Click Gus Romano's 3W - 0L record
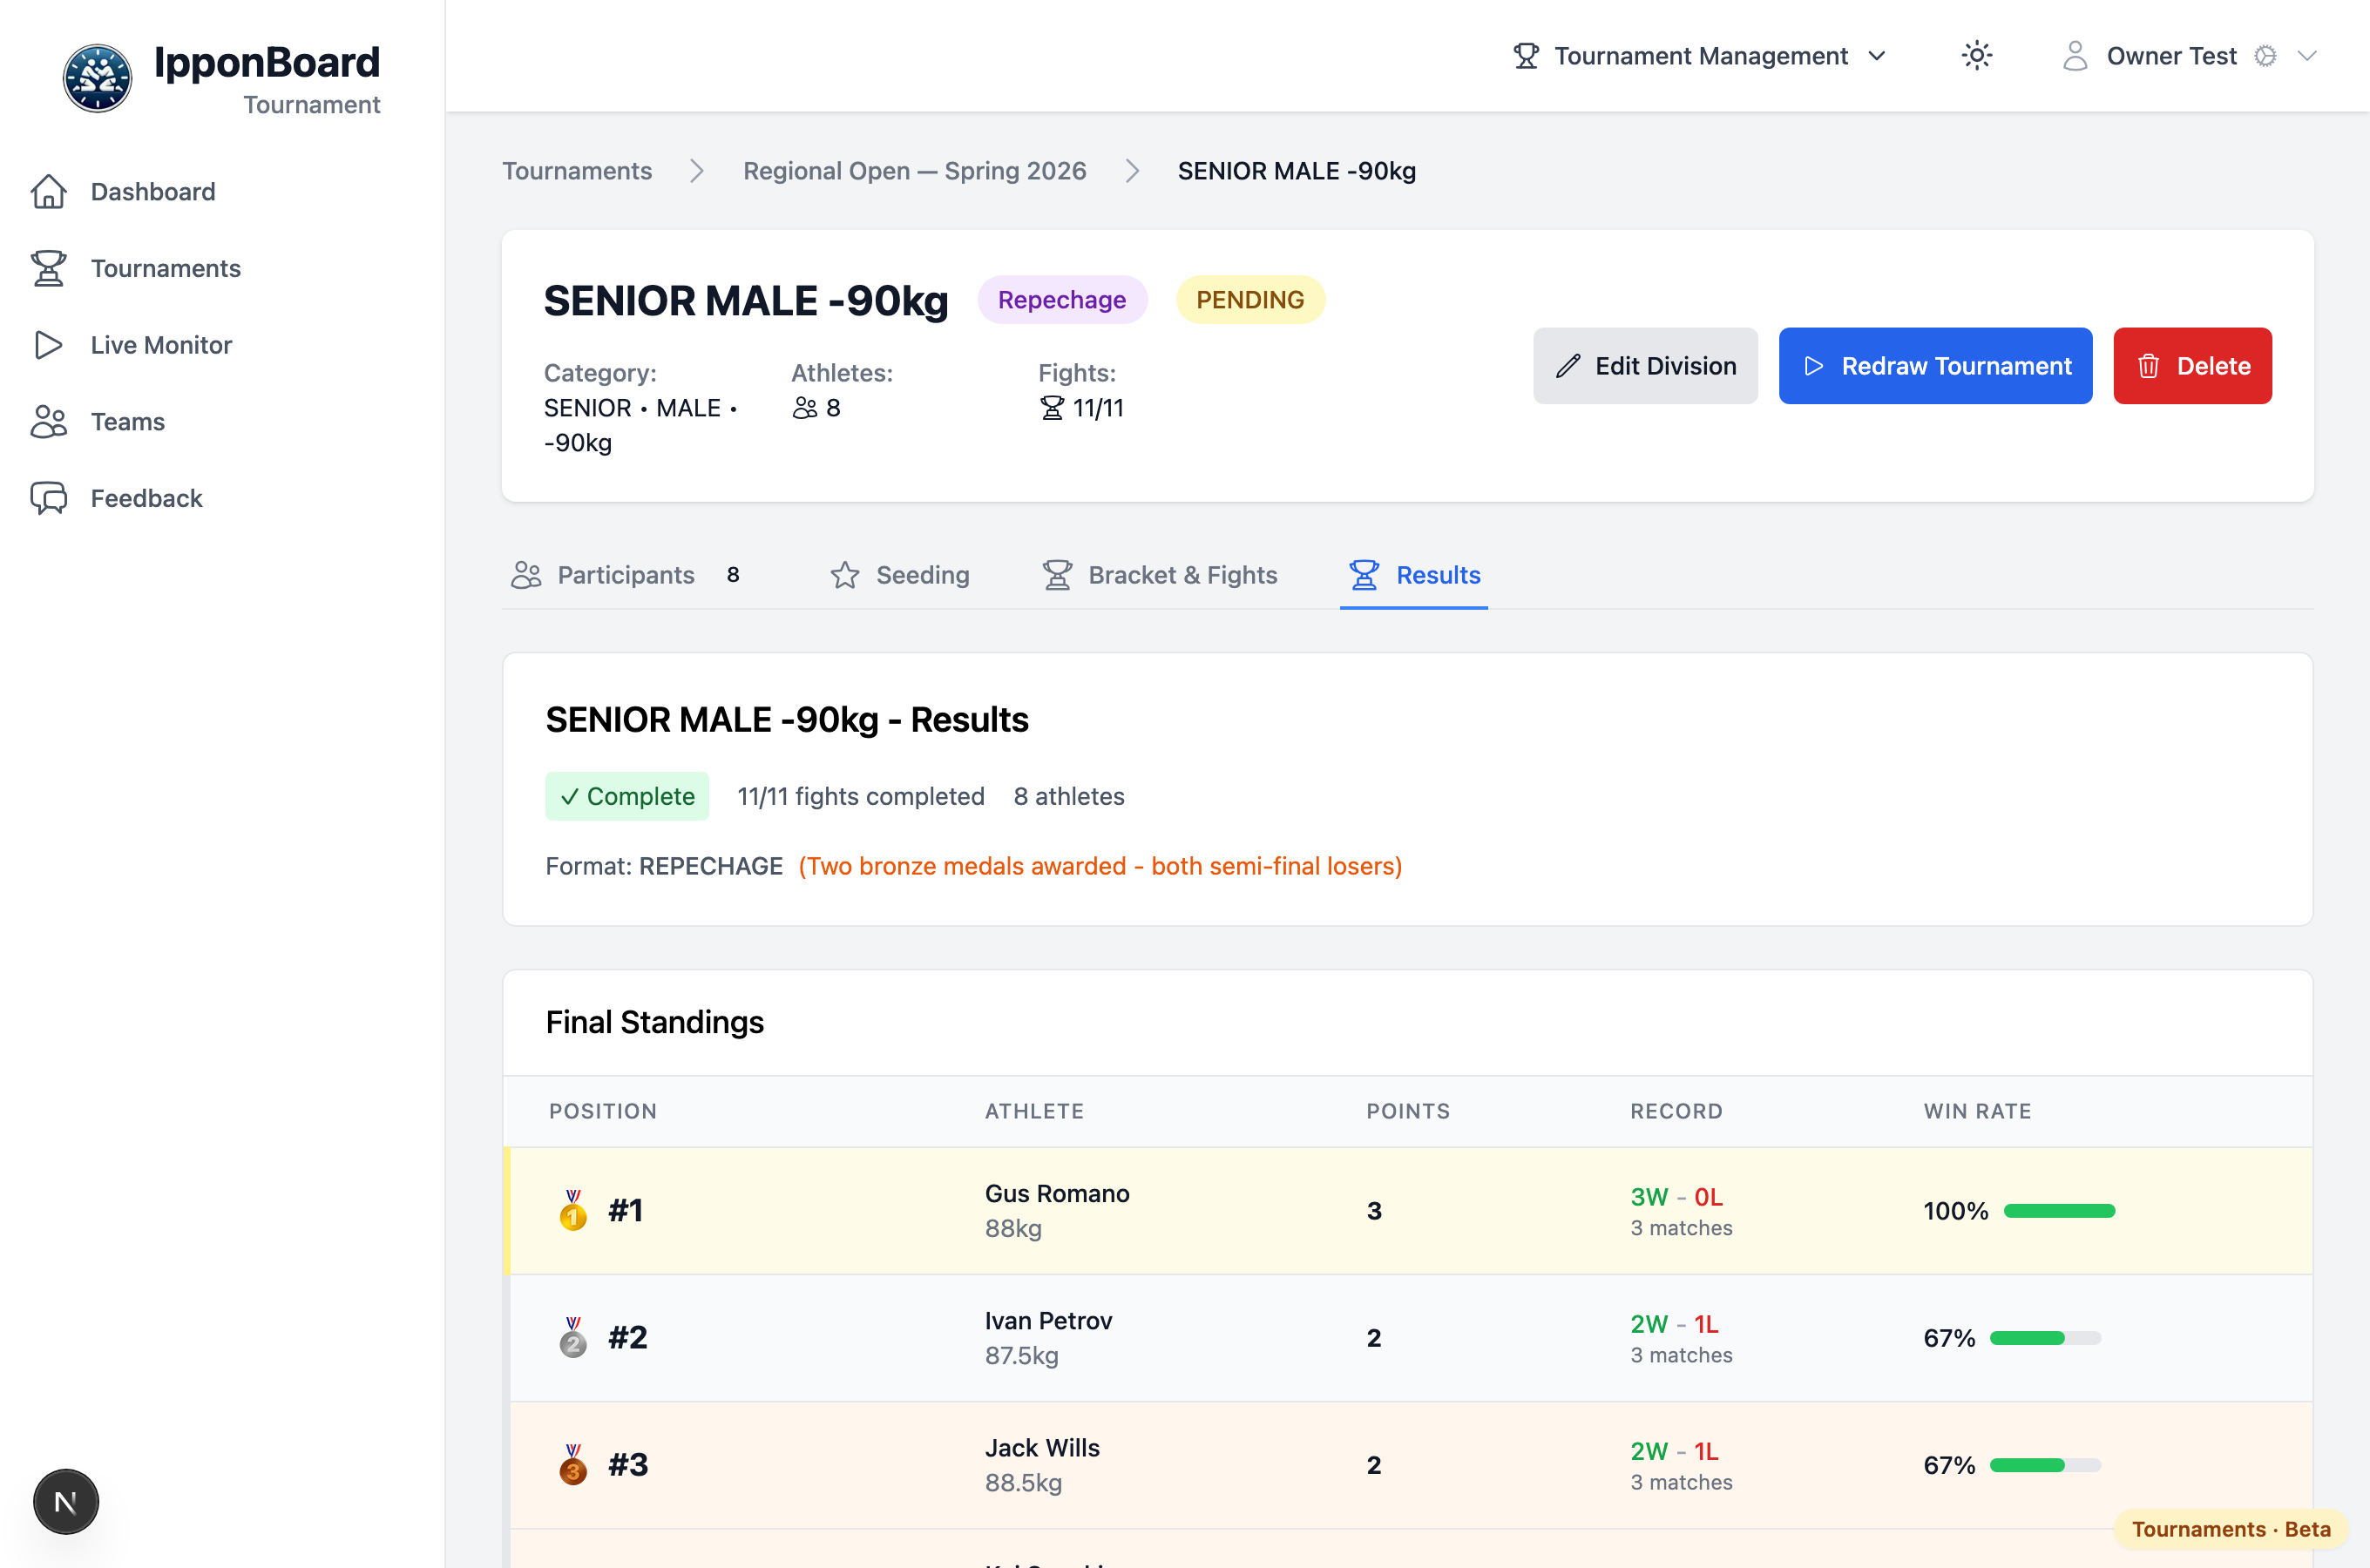The height and width of the screenshot is (1568, 2370). (x=1676, y=1196)
